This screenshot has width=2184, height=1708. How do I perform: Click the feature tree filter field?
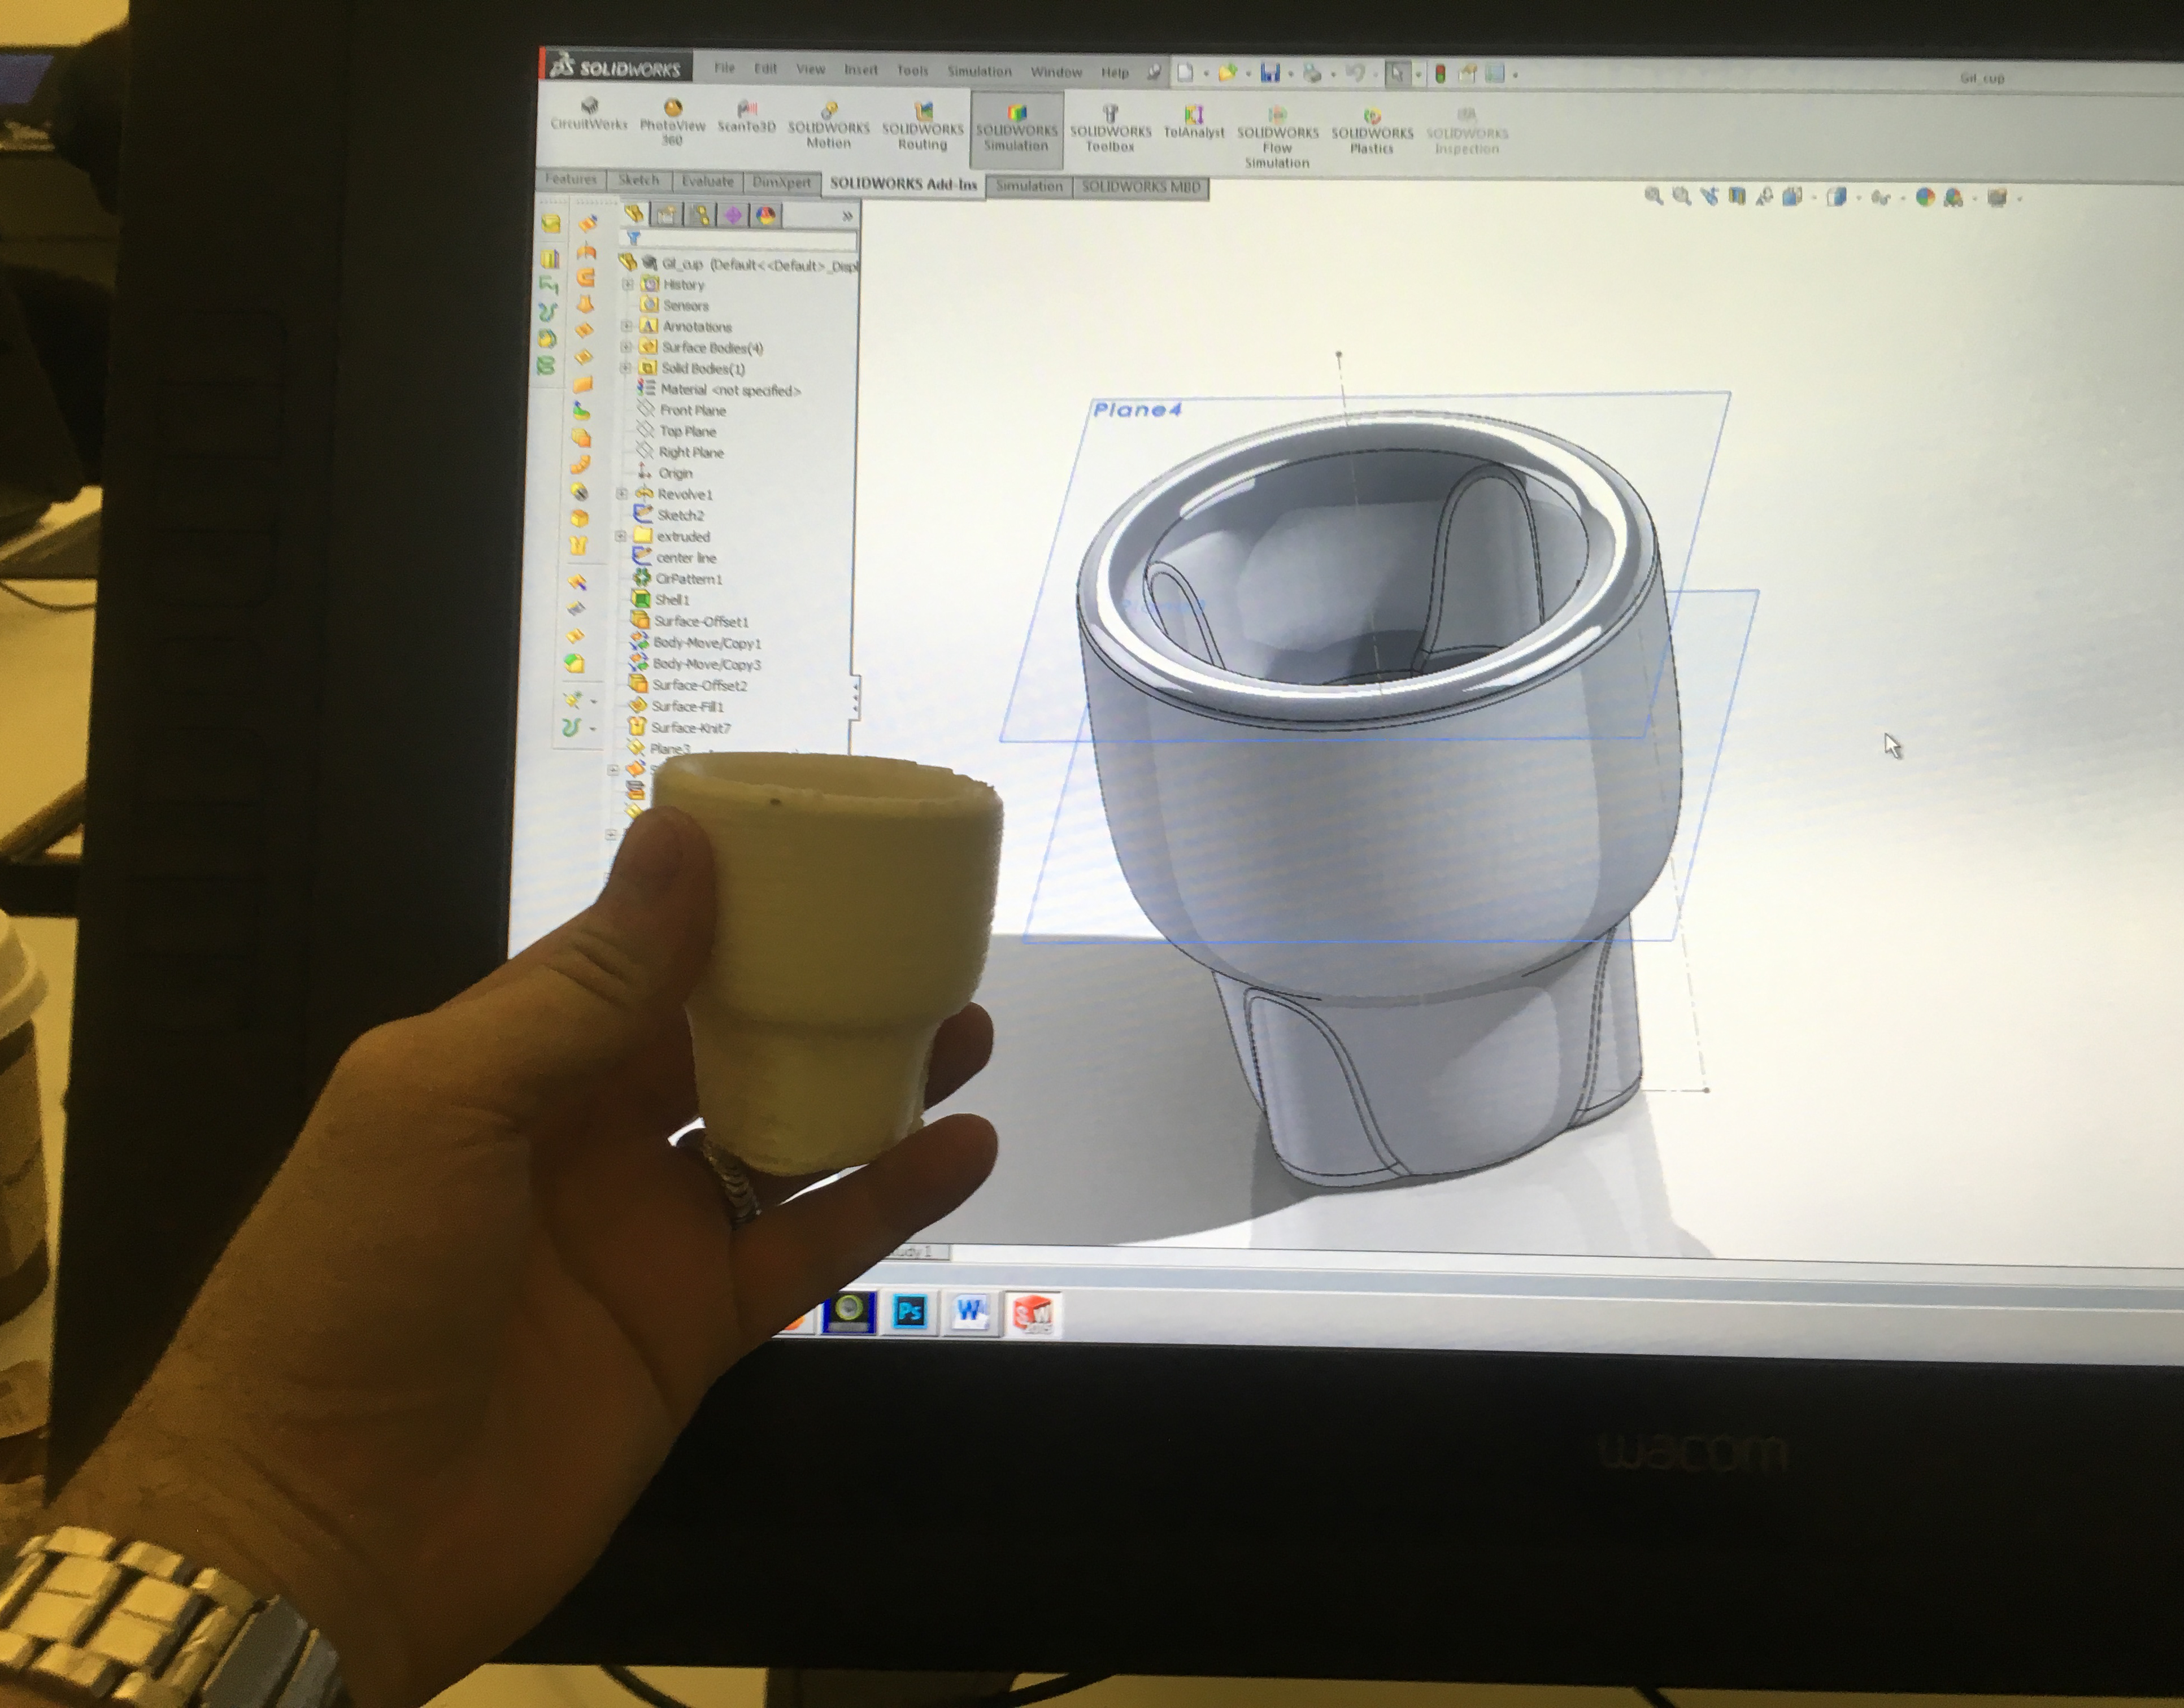(745, 239)
